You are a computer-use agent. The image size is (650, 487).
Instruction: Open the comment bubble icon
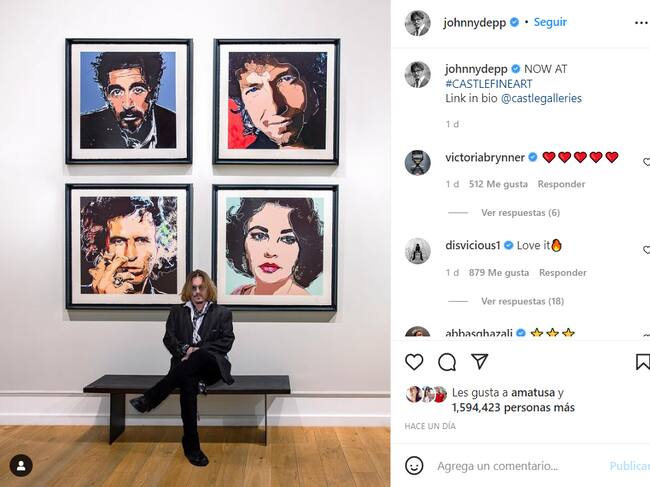447,362
